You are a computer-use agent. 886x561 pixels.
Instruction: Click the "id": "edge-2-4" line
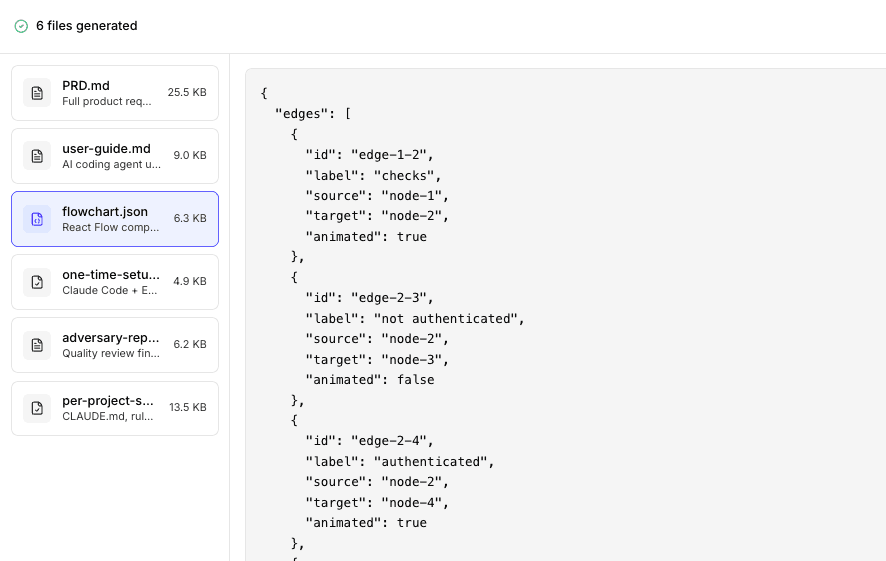[x=370, y=441]
